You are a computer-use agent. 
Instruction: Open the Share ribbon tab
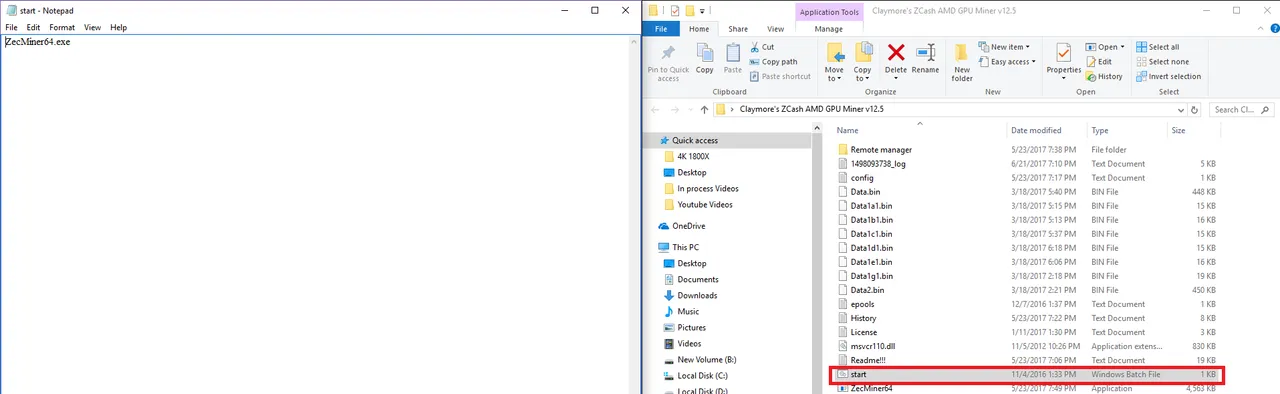pyautogui.click(x=738, y=29)
